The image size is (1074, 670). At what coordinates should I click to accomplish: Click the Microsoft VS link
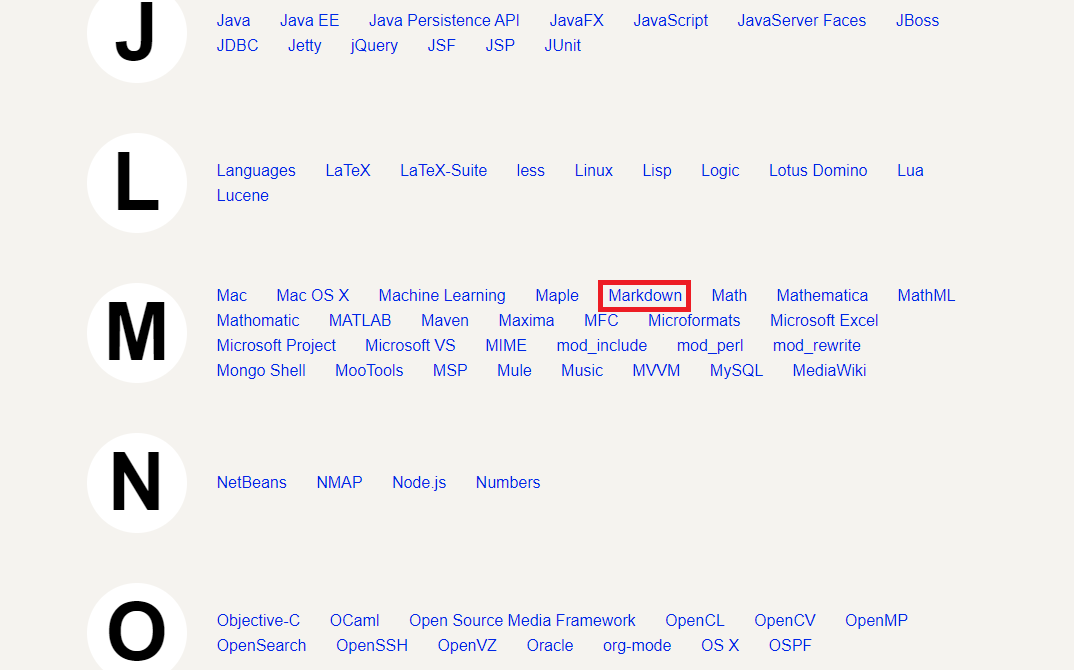coord(410,345)
